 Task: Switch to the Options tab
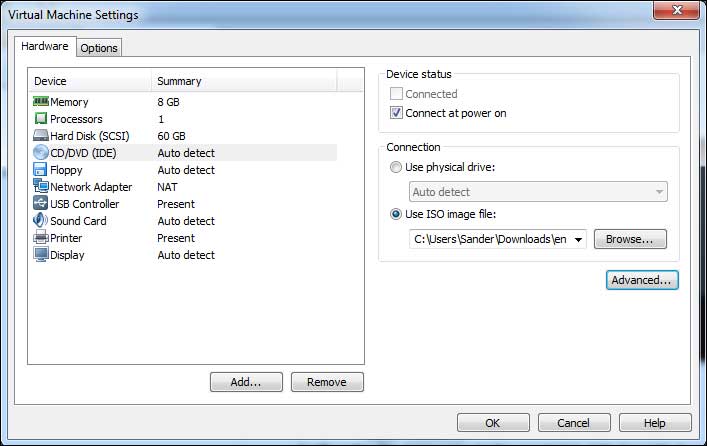coord(99,47)
